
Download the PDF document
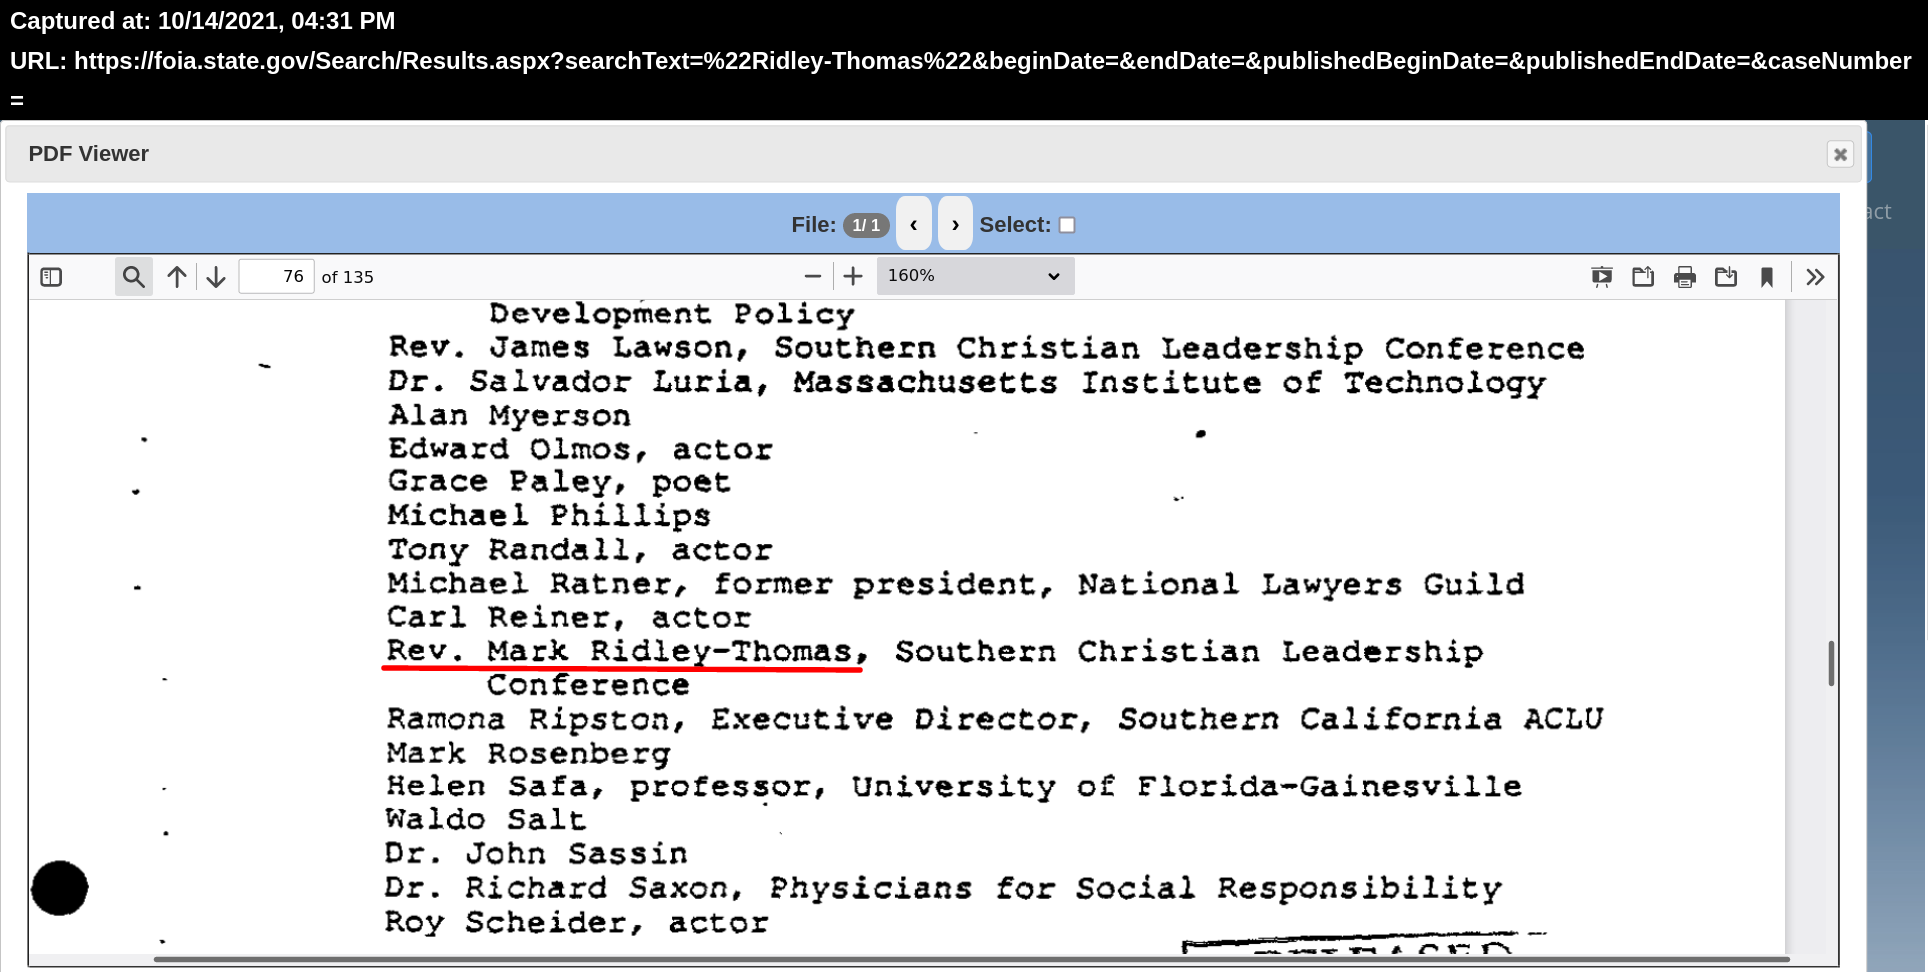(1726, 277)
